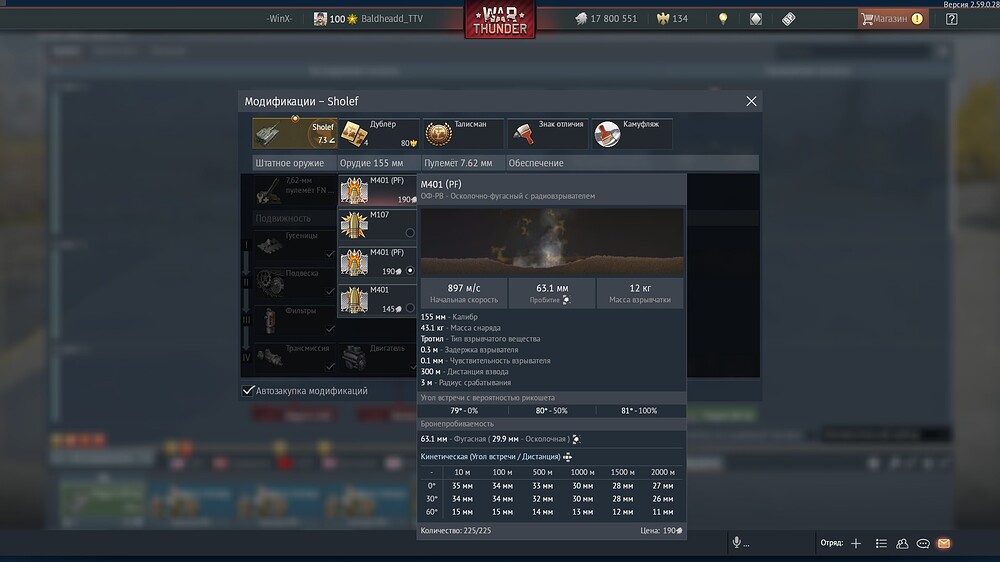1000x562 pixels.
Task: Click the bottom M401 shell icon
Action: coord(354,300)
